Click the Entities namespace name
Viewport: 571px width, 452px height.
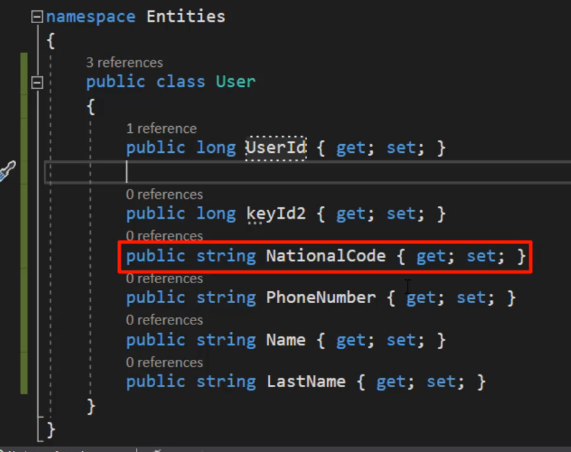[x=186, y=16]
